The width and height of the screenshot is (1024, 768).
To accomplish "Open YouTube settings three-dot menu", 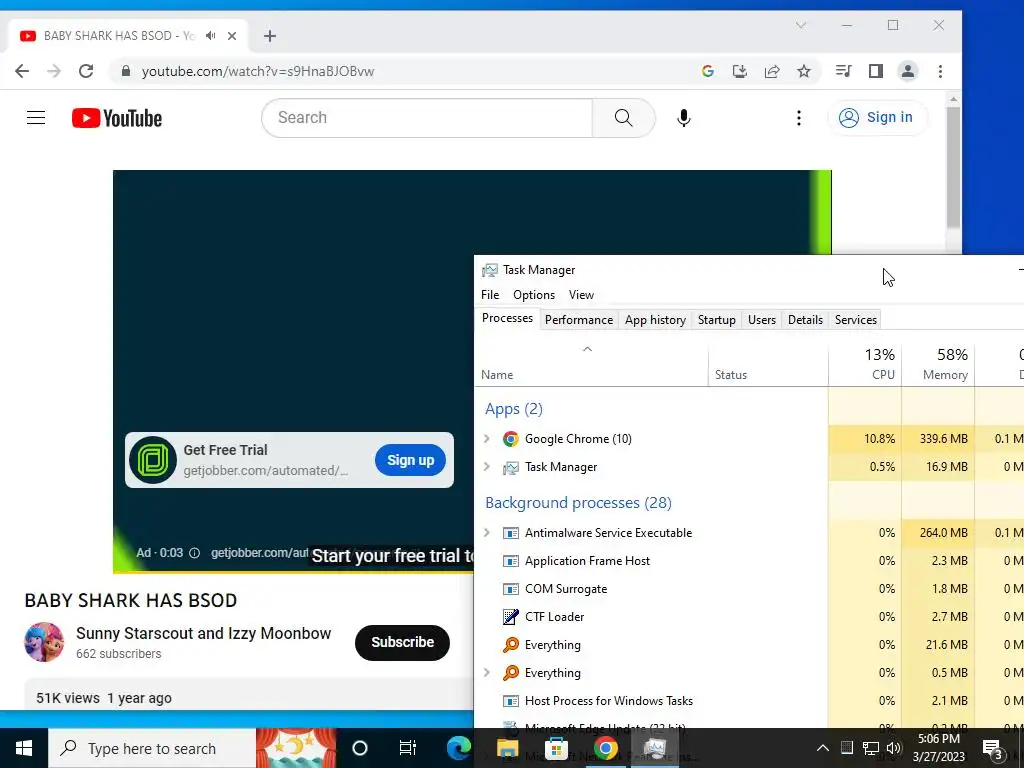I will 799,118.
